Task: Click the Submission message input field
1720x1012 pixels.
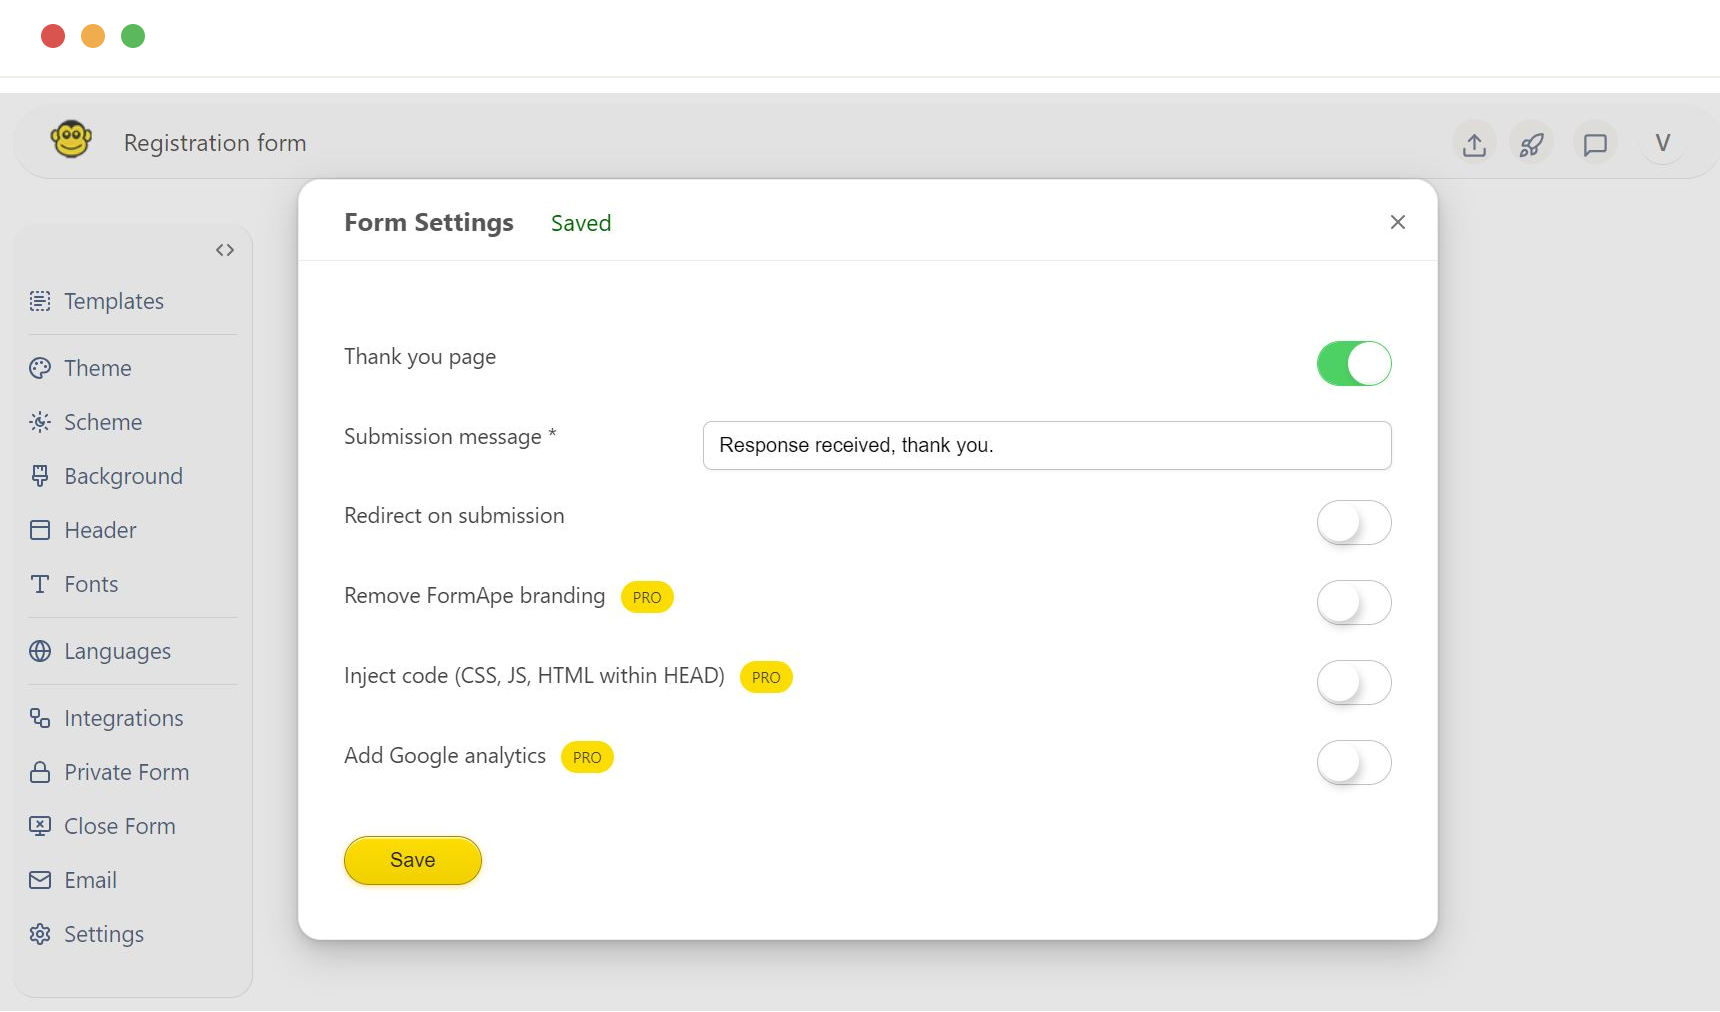Action: (1047, 445)
